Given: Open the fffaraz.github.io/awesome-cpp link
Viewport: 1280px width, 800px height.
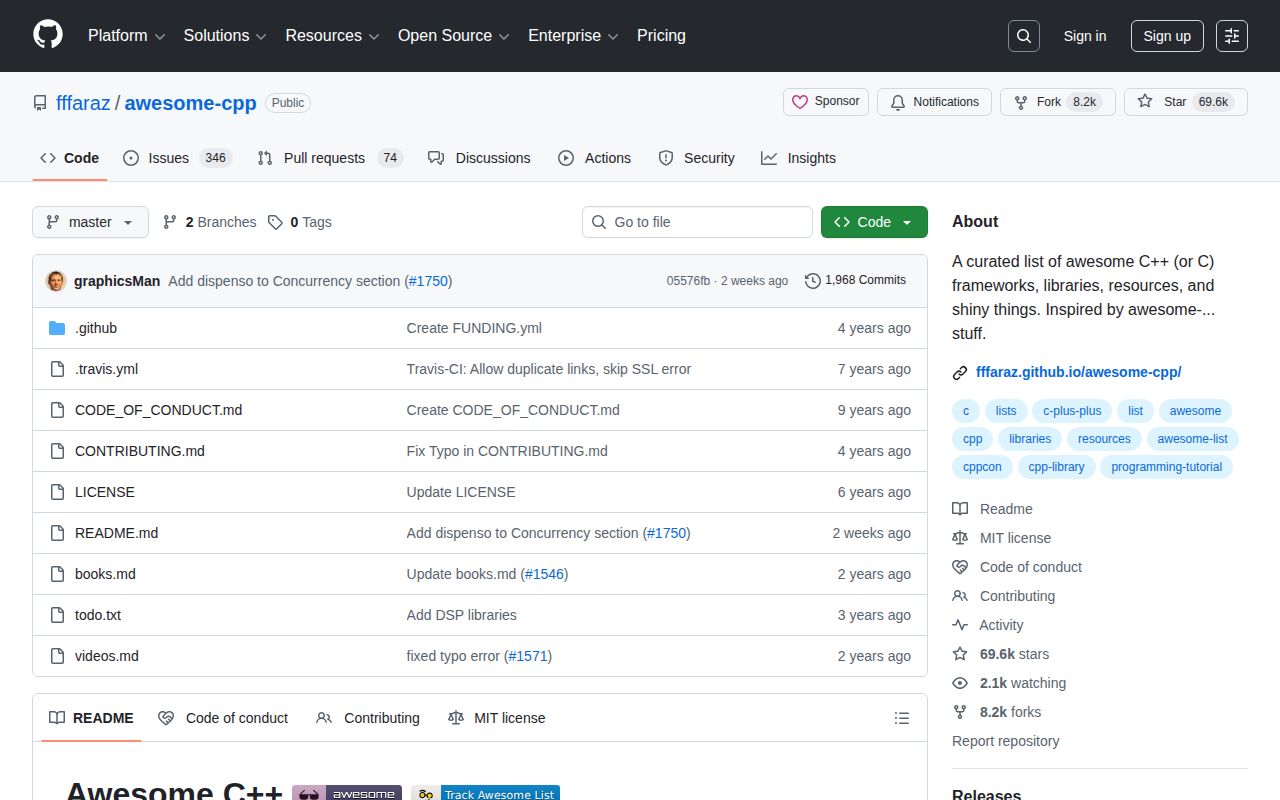Looking at the screenshot, I should [x=1078, y=372].
